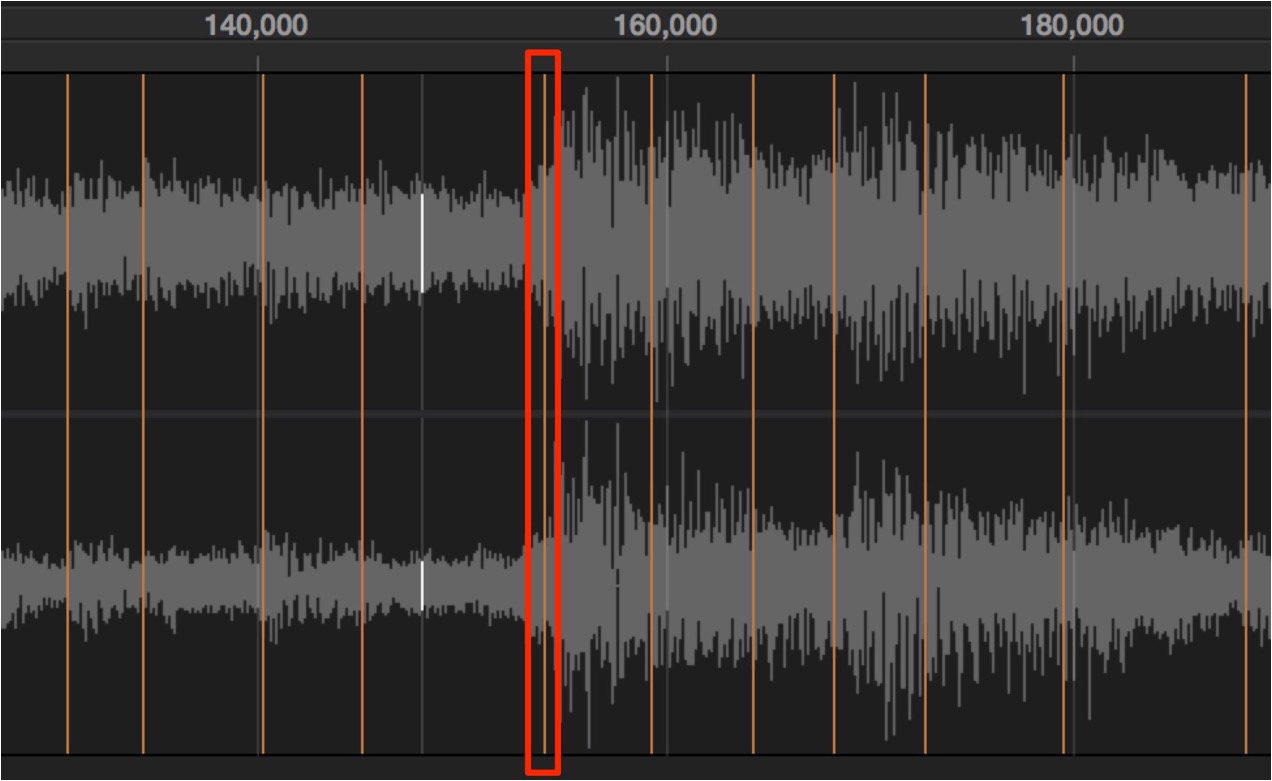Select the rightmost orange transient marker
This screenshot has width=1272, height=781.
(1246, 413)
